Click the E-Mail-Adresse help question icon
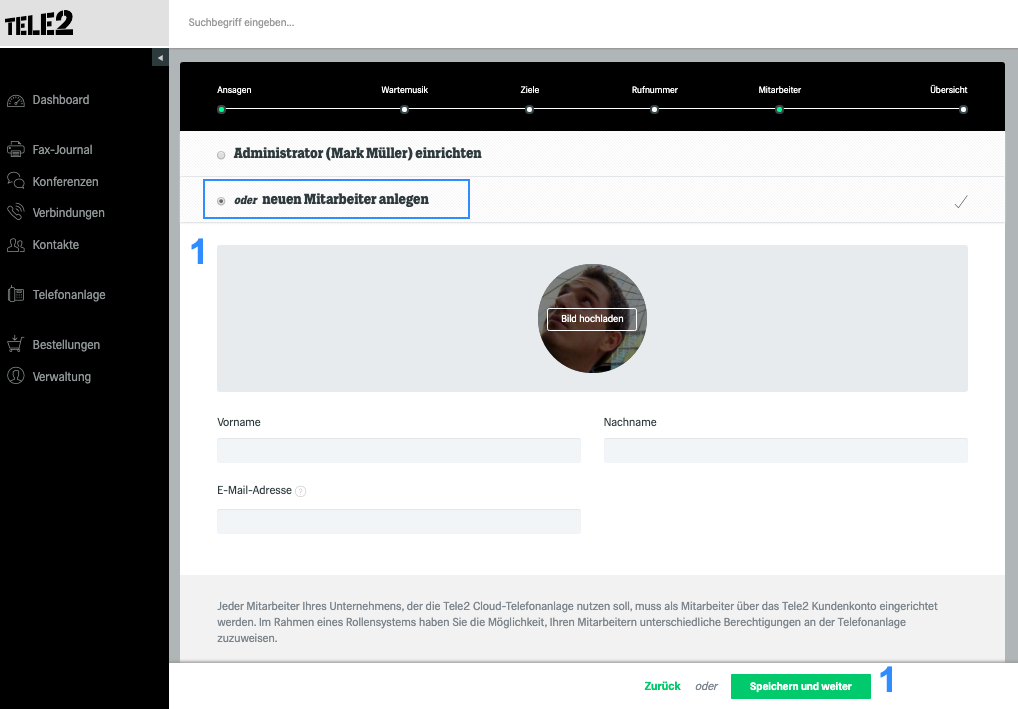 click(x=301, y=491)
